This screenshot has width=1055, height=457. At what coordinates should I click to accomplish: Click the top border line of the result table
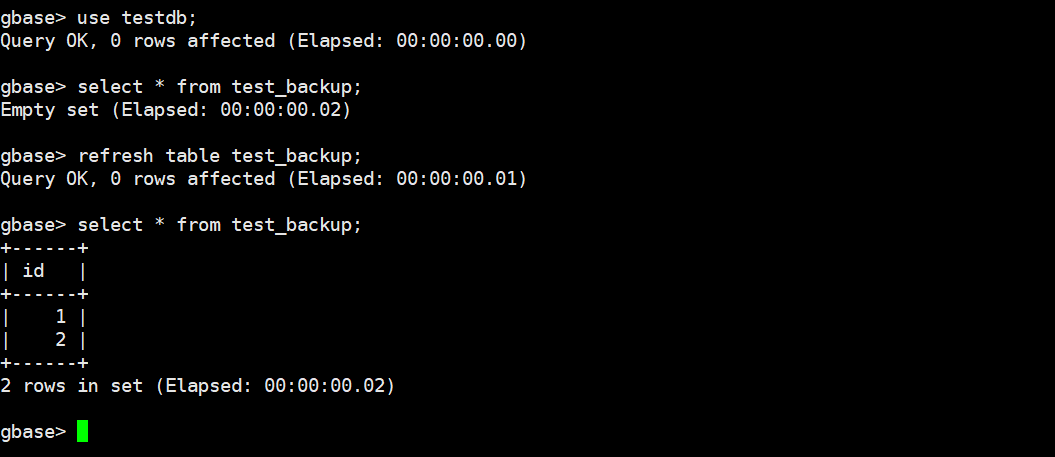click(x=44, y=248)
